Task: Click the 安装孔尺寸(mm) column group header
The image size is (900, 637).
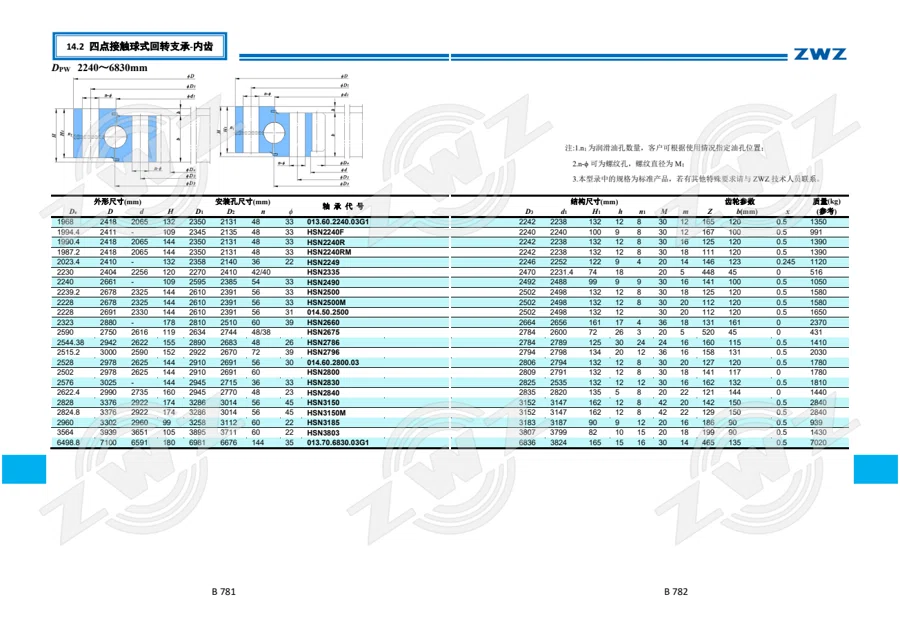Action: coord(242,202)
